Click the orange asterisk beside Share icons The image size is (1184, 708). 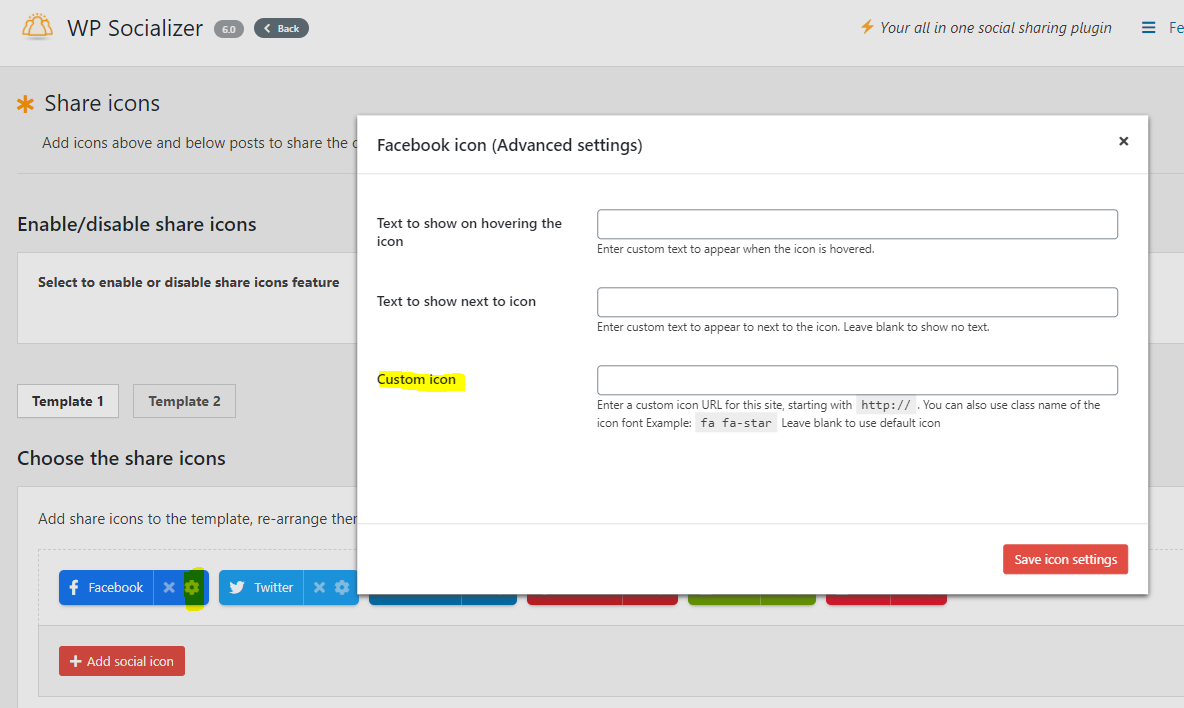26,104
